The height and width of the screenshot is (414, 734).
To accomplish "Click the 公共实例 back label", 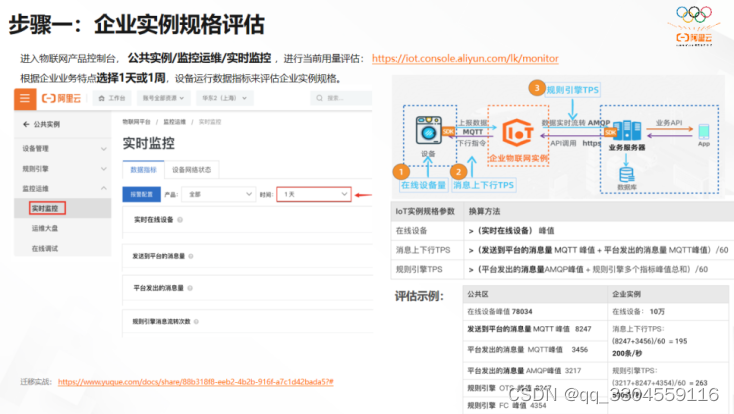I will (x=47, y=125).
